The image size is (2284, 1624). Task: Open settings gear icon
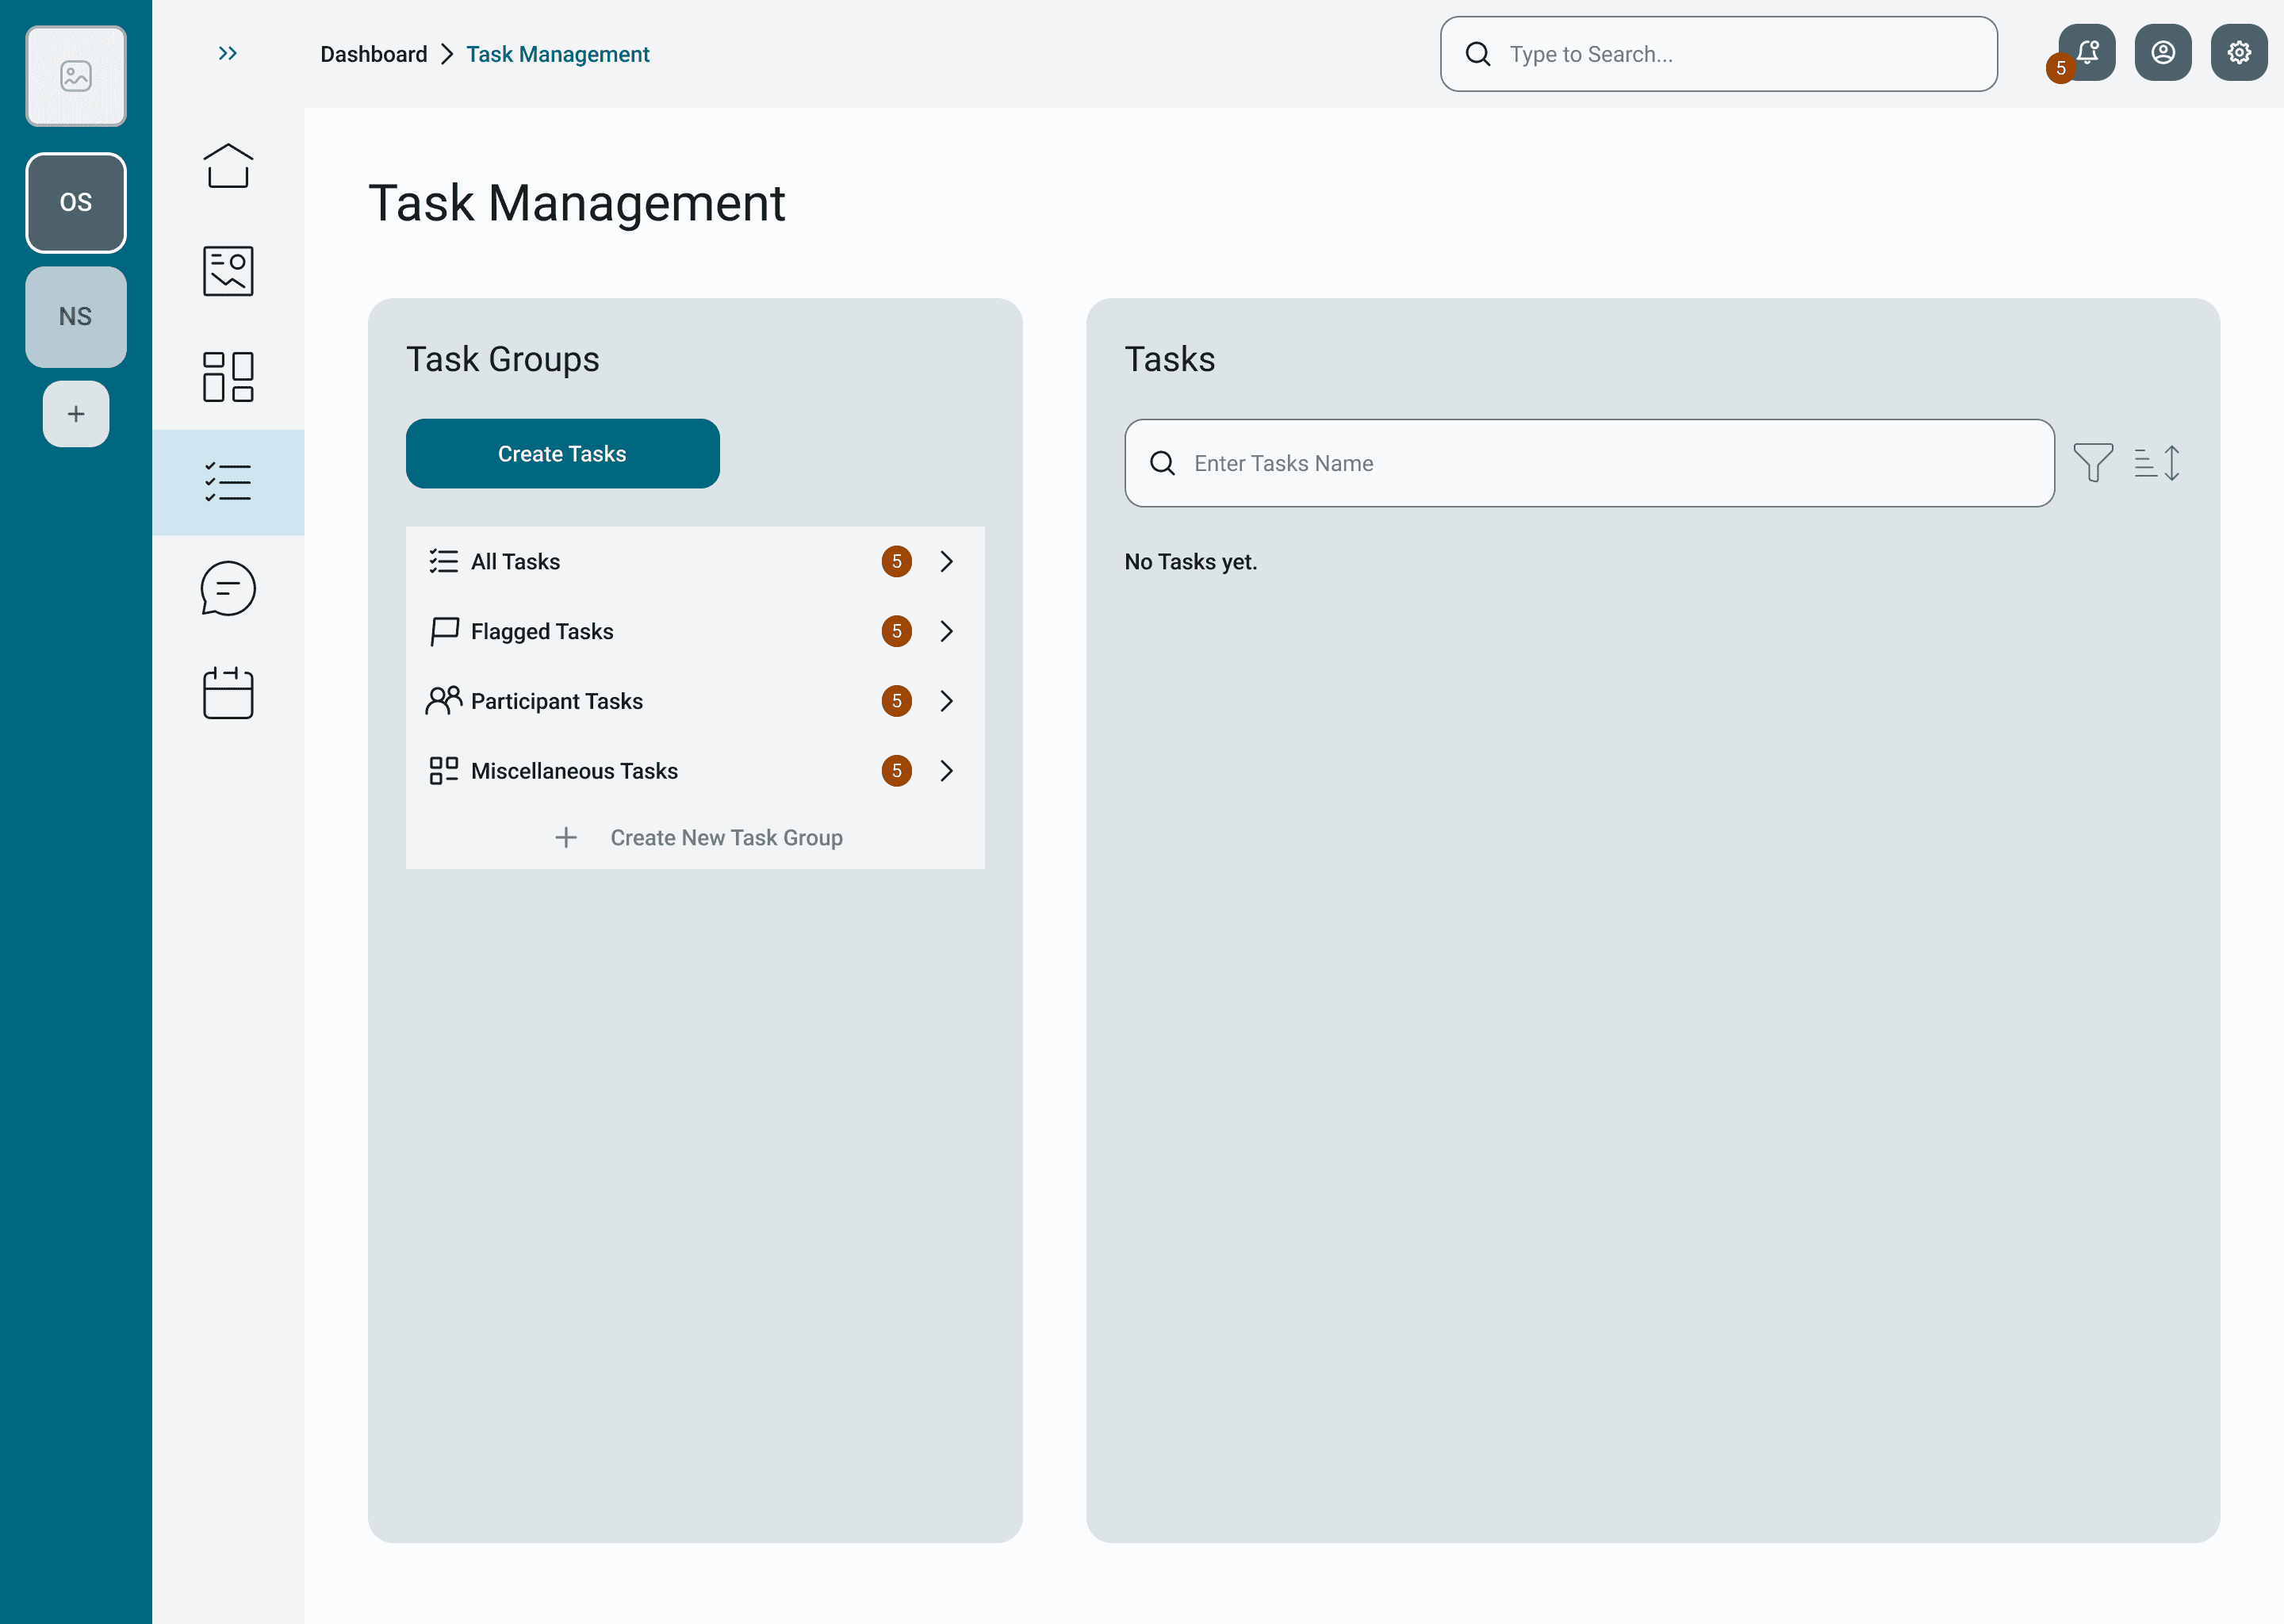pos(2239,52)
